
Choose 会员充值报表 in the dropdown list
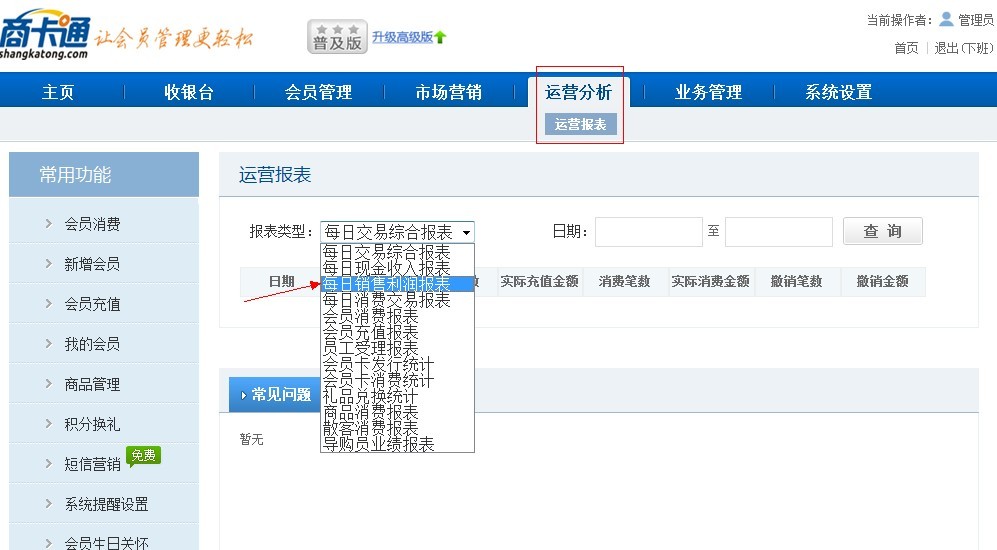coord(370,332)
